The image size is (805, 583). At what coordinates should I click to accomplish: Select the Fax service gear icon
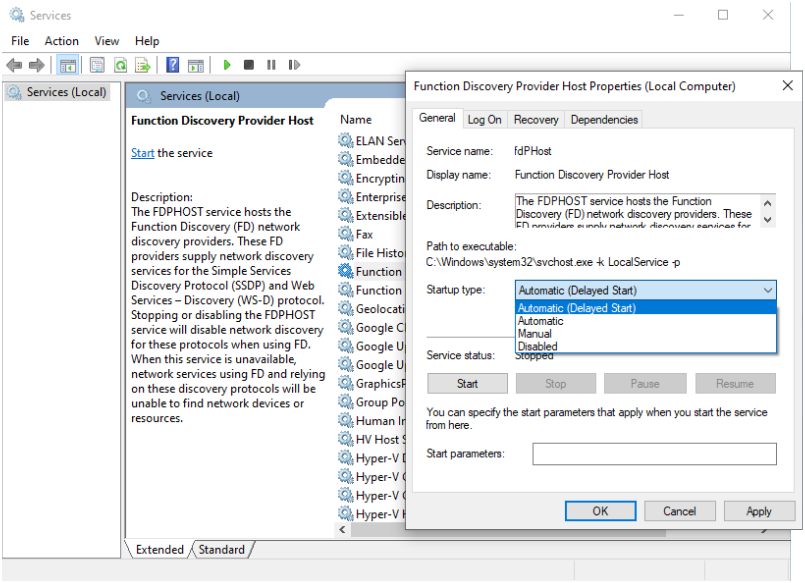346,234
